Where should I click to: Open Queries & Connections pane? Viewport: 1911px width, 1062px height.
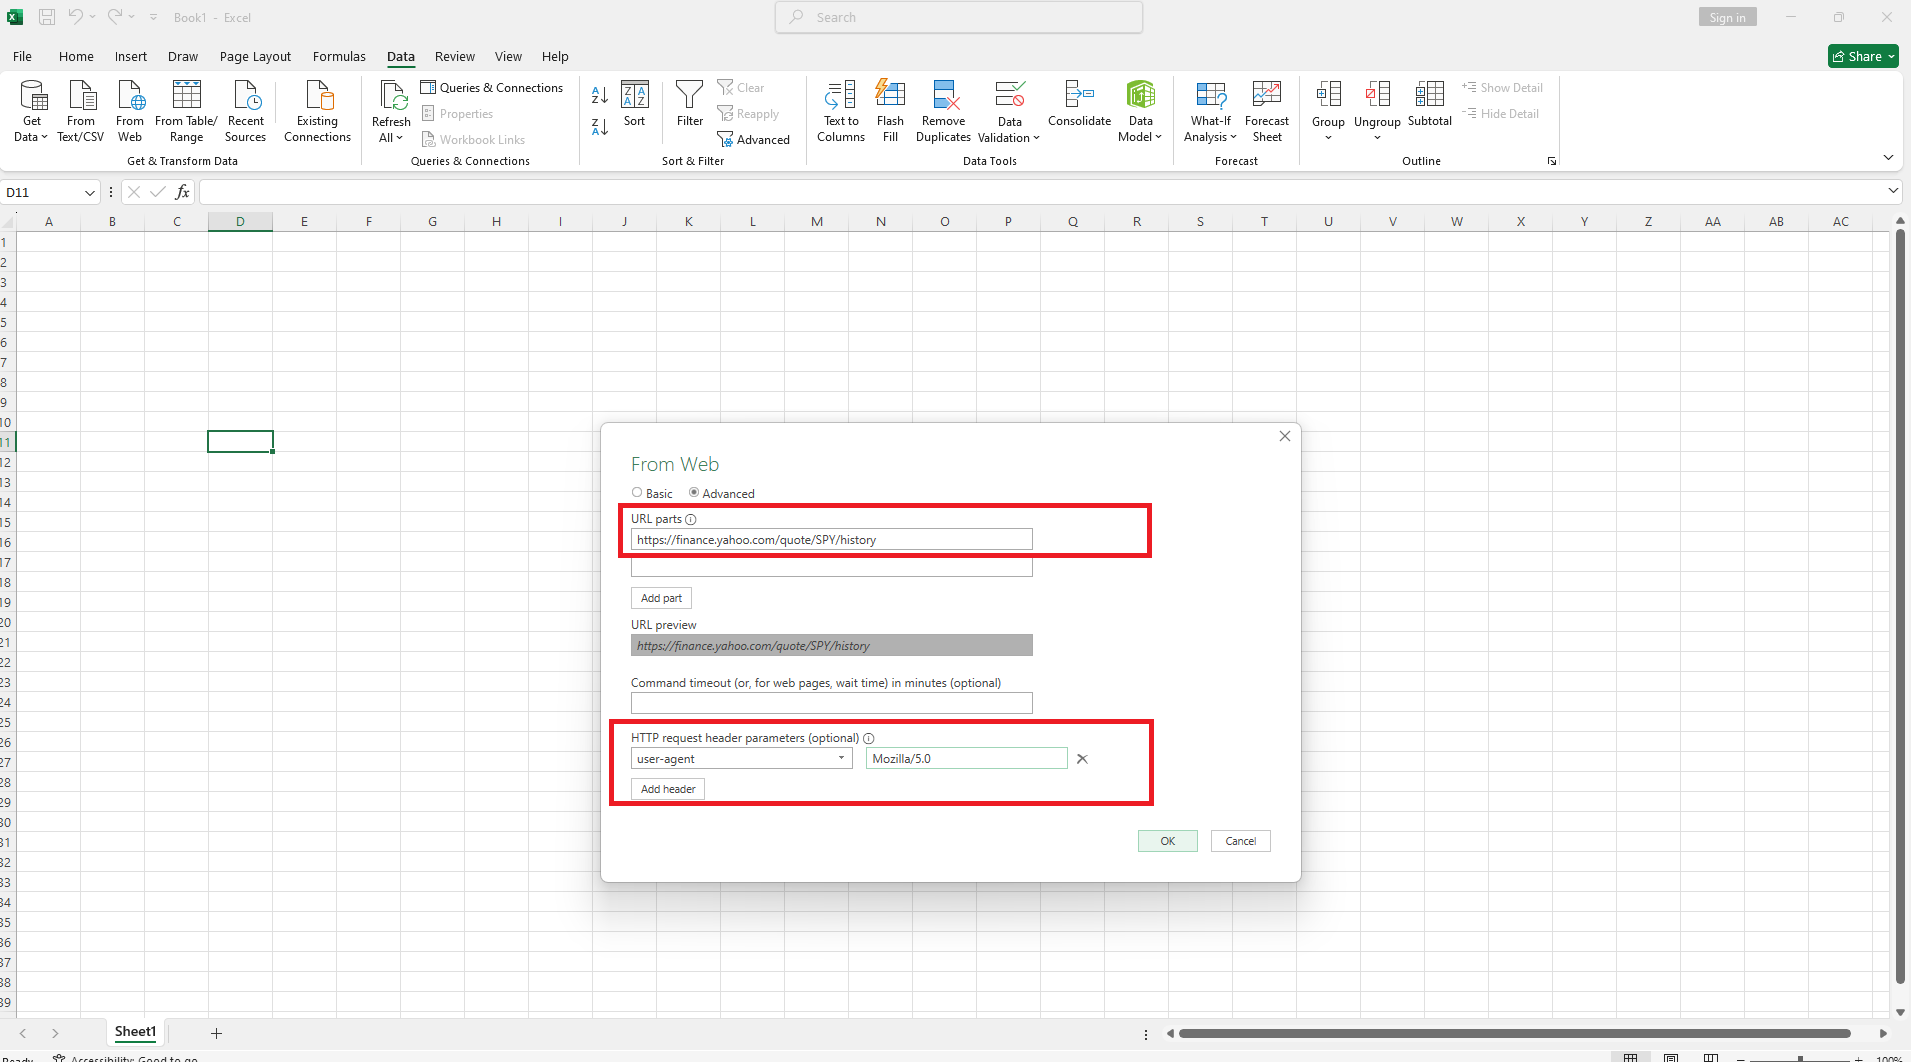pyautogui.click(x=492, y=88)
